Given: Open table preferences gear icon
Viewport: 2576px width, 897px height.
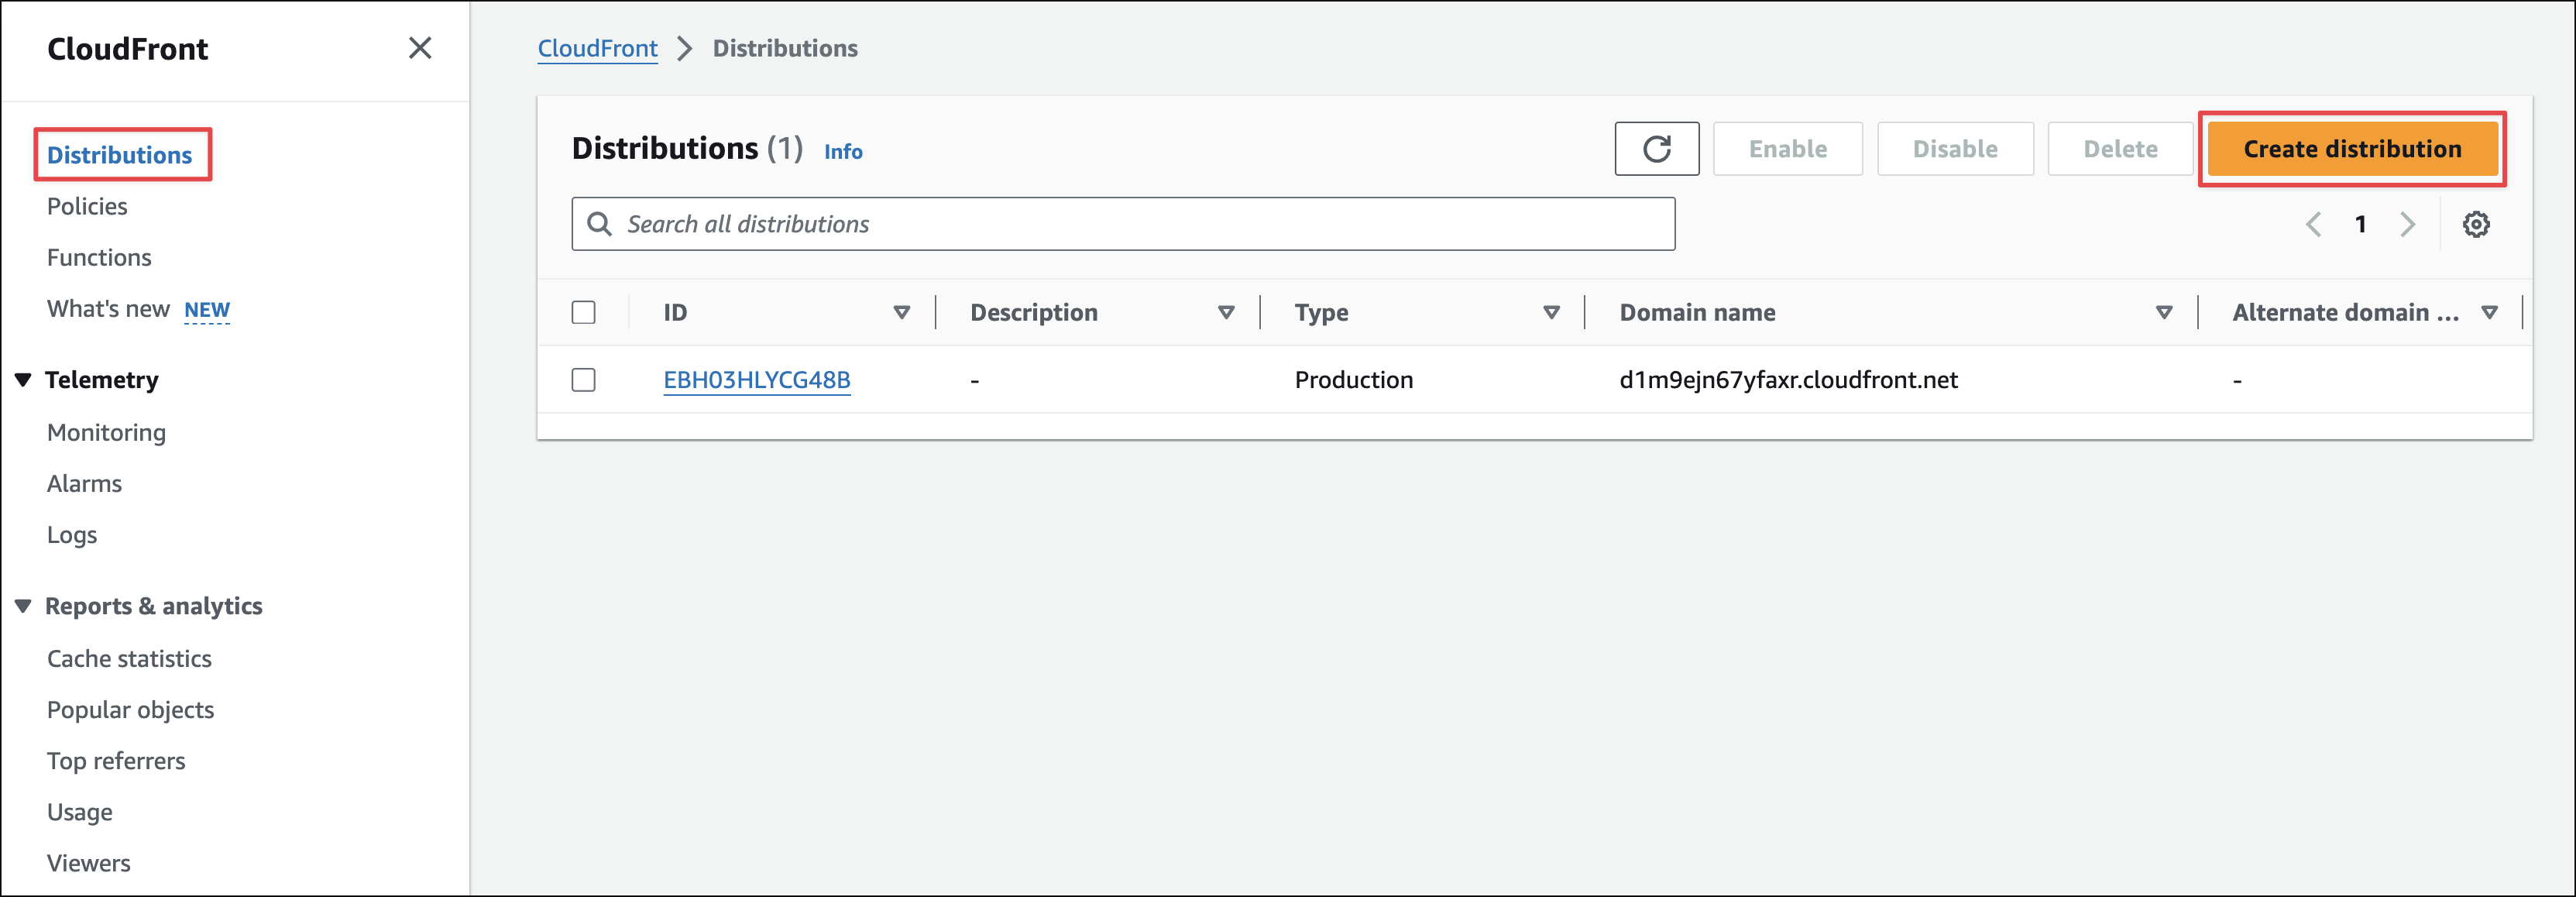Looking at the screenshot, I should point(2475,224).
